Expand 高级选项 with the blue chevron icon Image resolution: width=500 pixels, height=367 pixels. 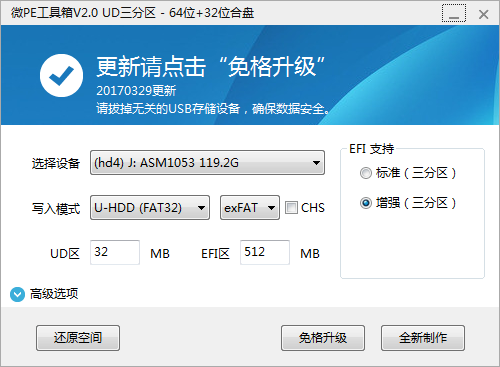17,294
